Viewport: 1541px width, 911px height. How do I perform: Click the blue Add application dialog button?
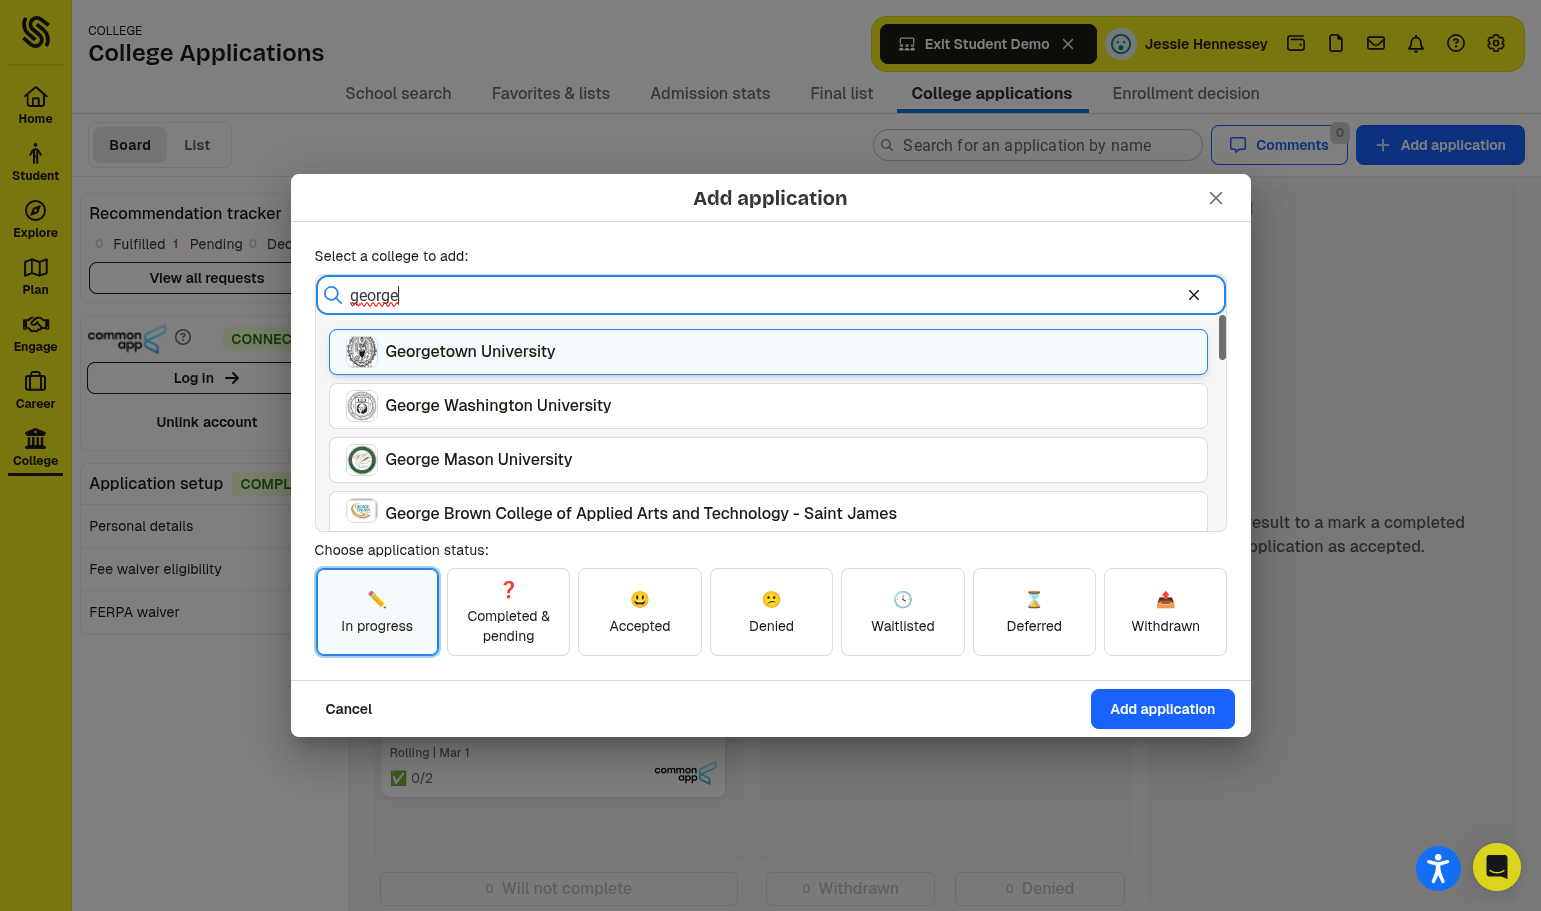pyautogui.click(x=1162, y=709)
